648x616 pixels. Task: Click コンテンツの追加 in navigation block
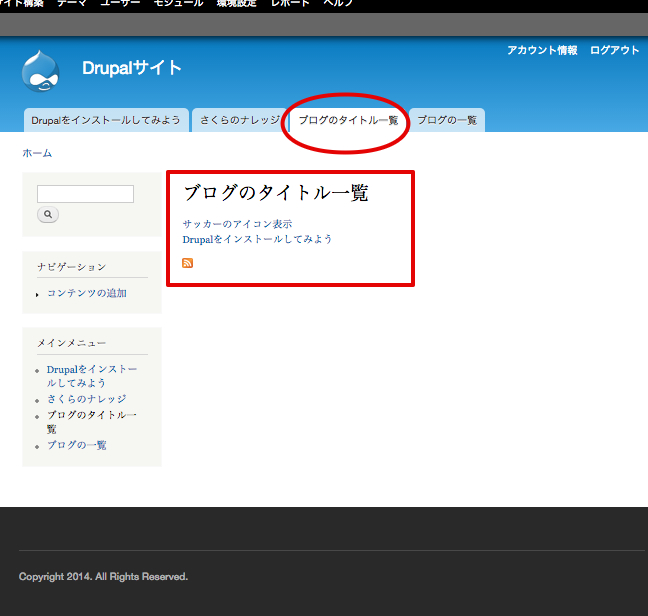[87, 293]
